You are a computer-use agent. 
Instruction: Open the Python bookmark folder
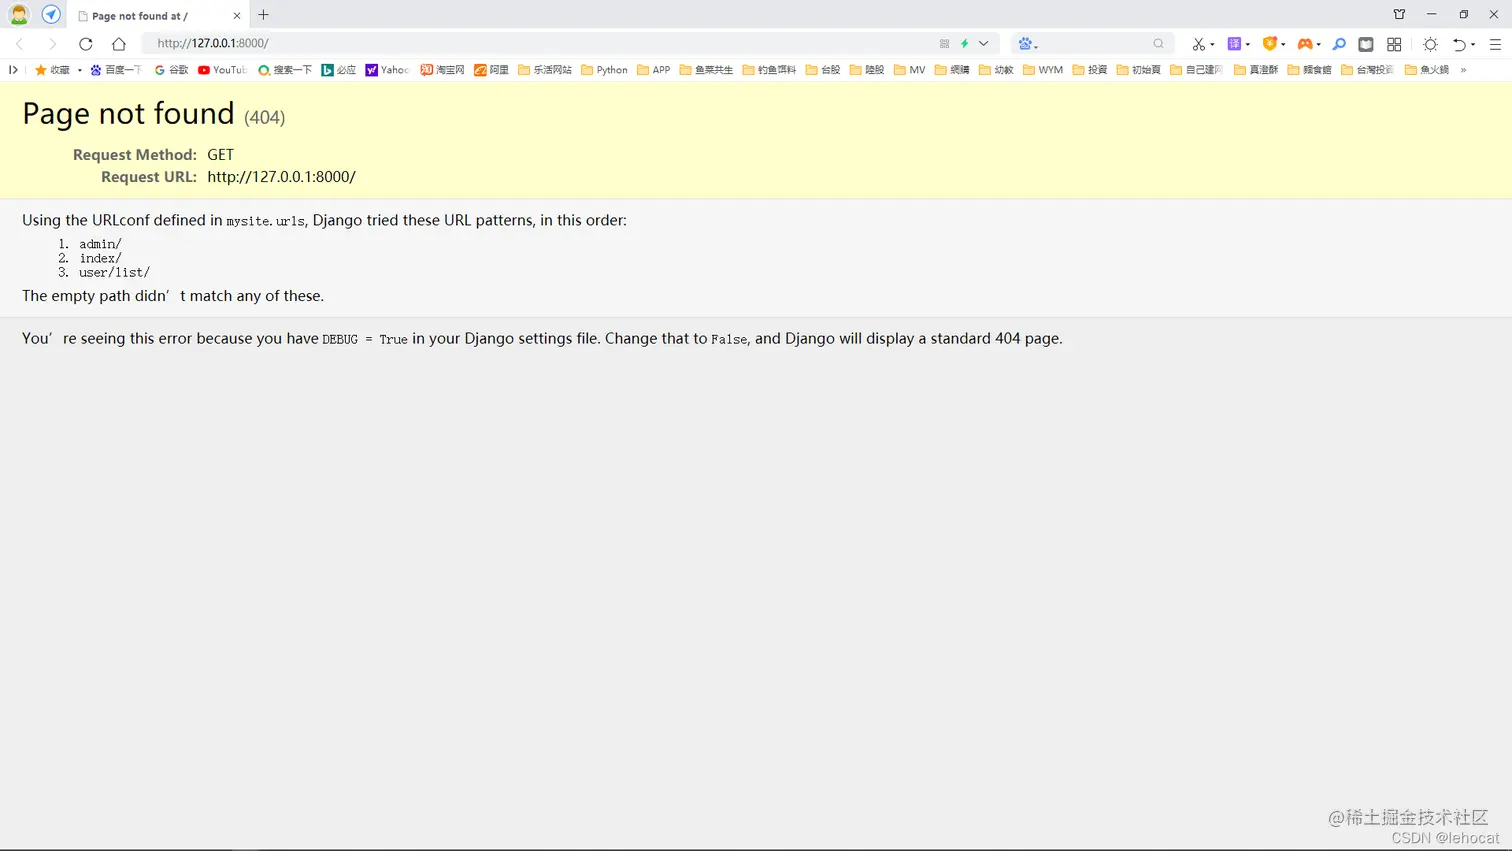(x=604, y=70)
